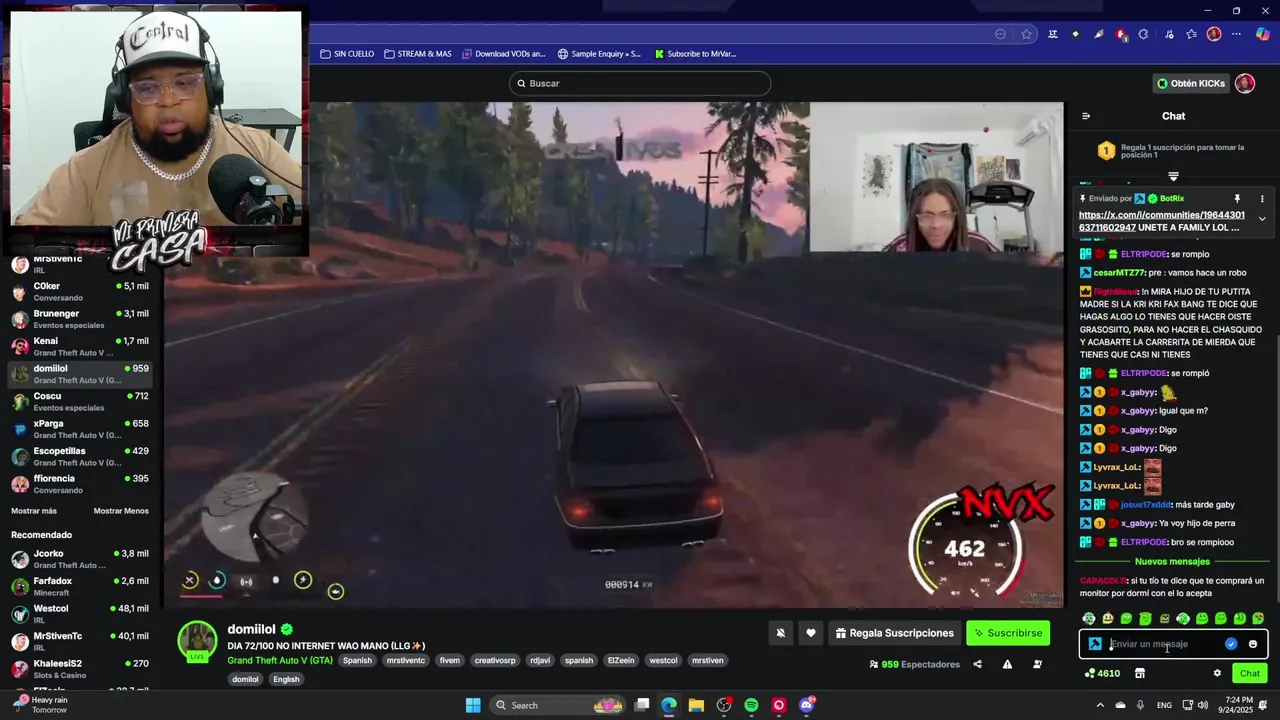The width and height of the screenshot is (1280, 720).
Task: Open the Sample Enquiry bookmark
Action: click(599, 54)
